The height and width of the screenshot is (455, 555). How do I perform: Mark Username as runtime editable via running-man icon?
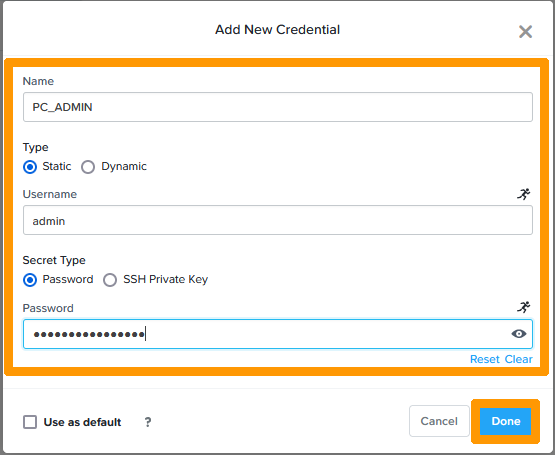(x=523, y=194)
